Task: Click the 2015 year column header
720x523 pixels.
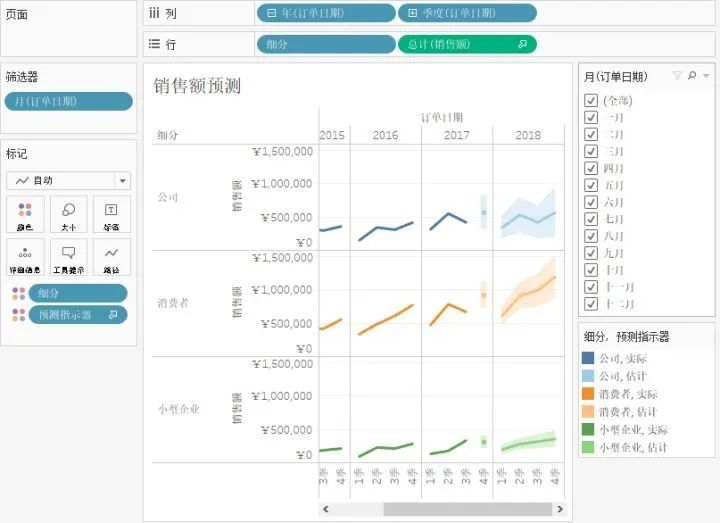Action: pyautogui.click(x=332, y=135)
